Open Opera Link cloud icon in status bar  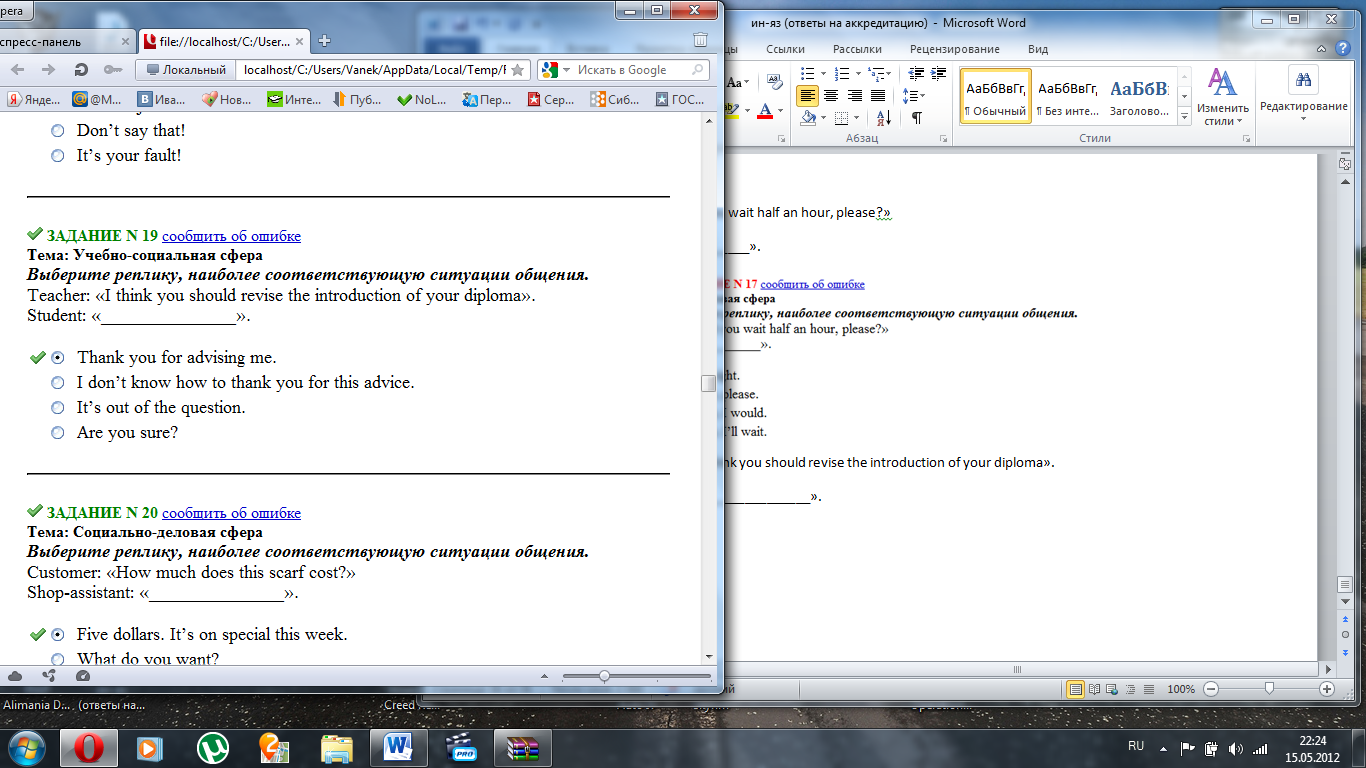click(15, 676)
